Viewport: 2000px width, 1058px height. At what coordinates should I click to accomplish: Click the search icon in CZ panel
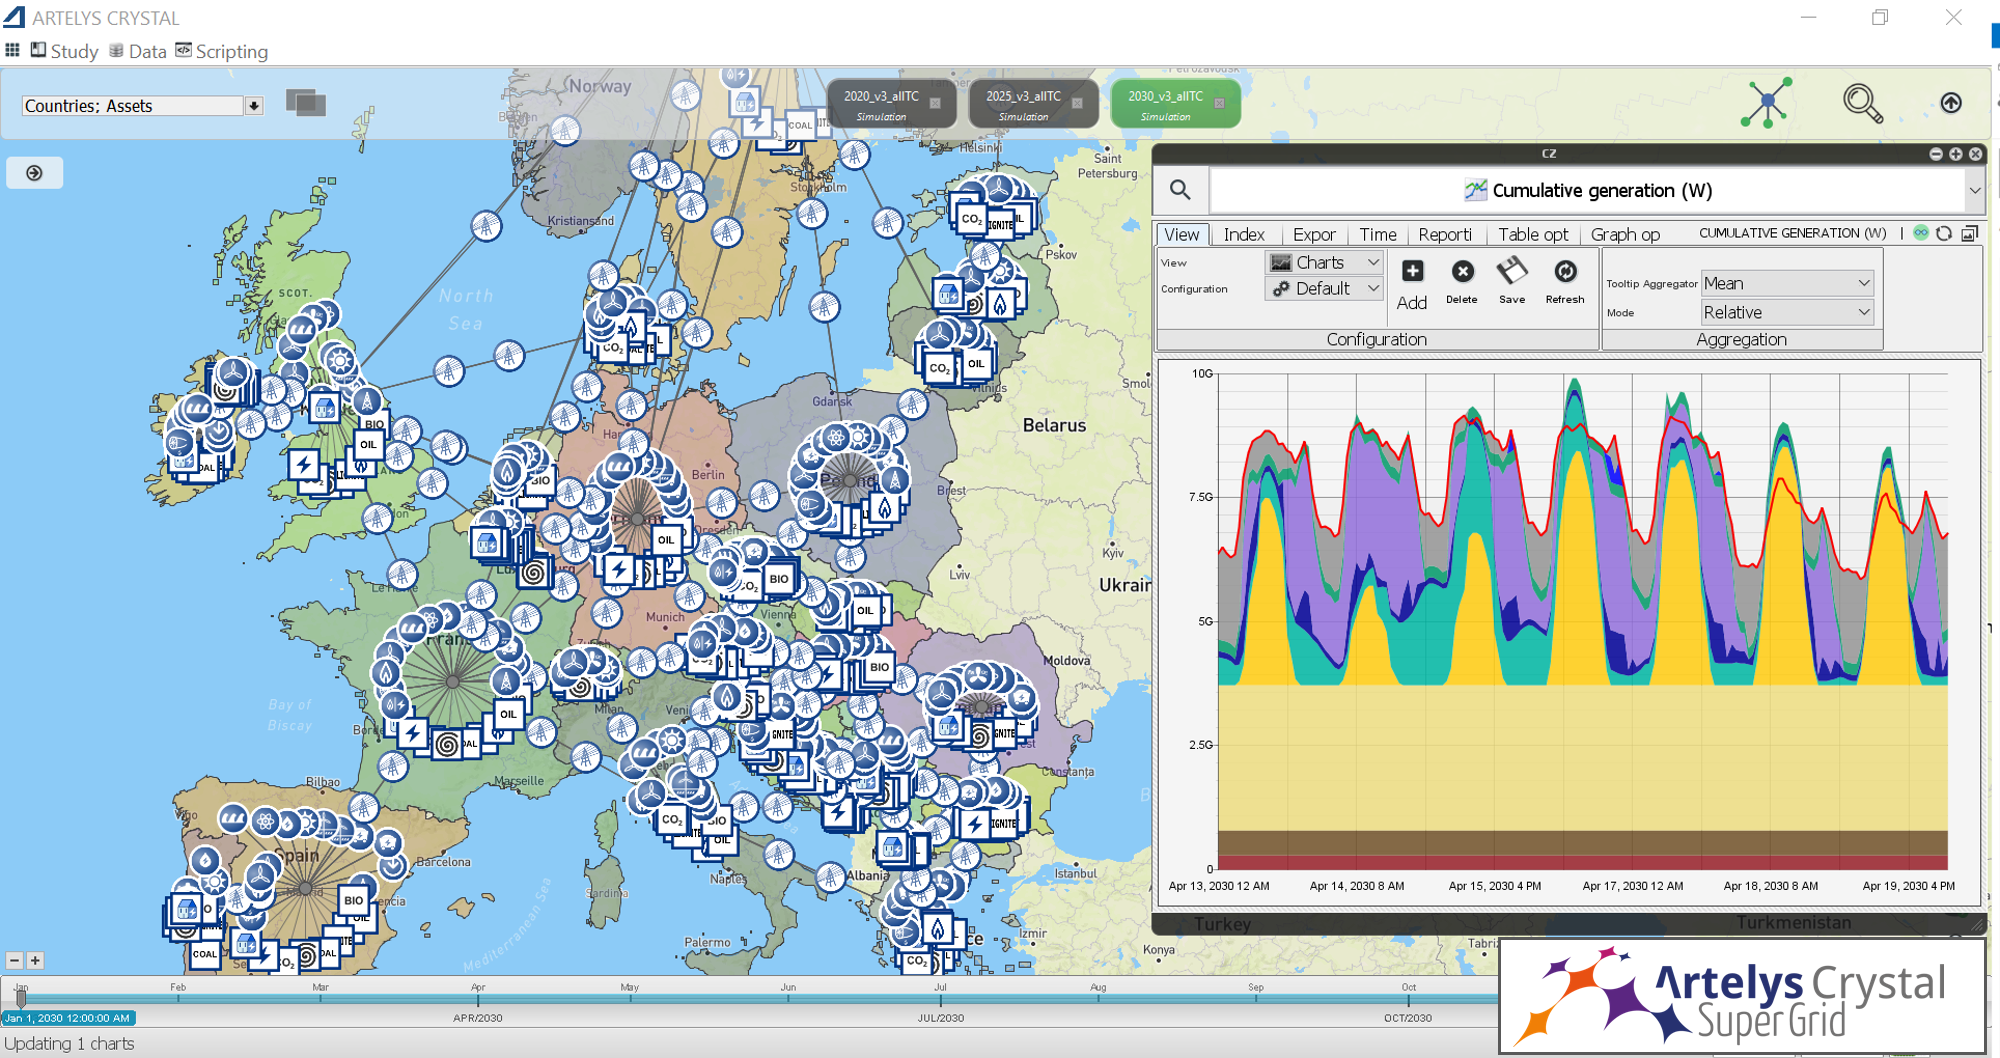[1180, 190]
